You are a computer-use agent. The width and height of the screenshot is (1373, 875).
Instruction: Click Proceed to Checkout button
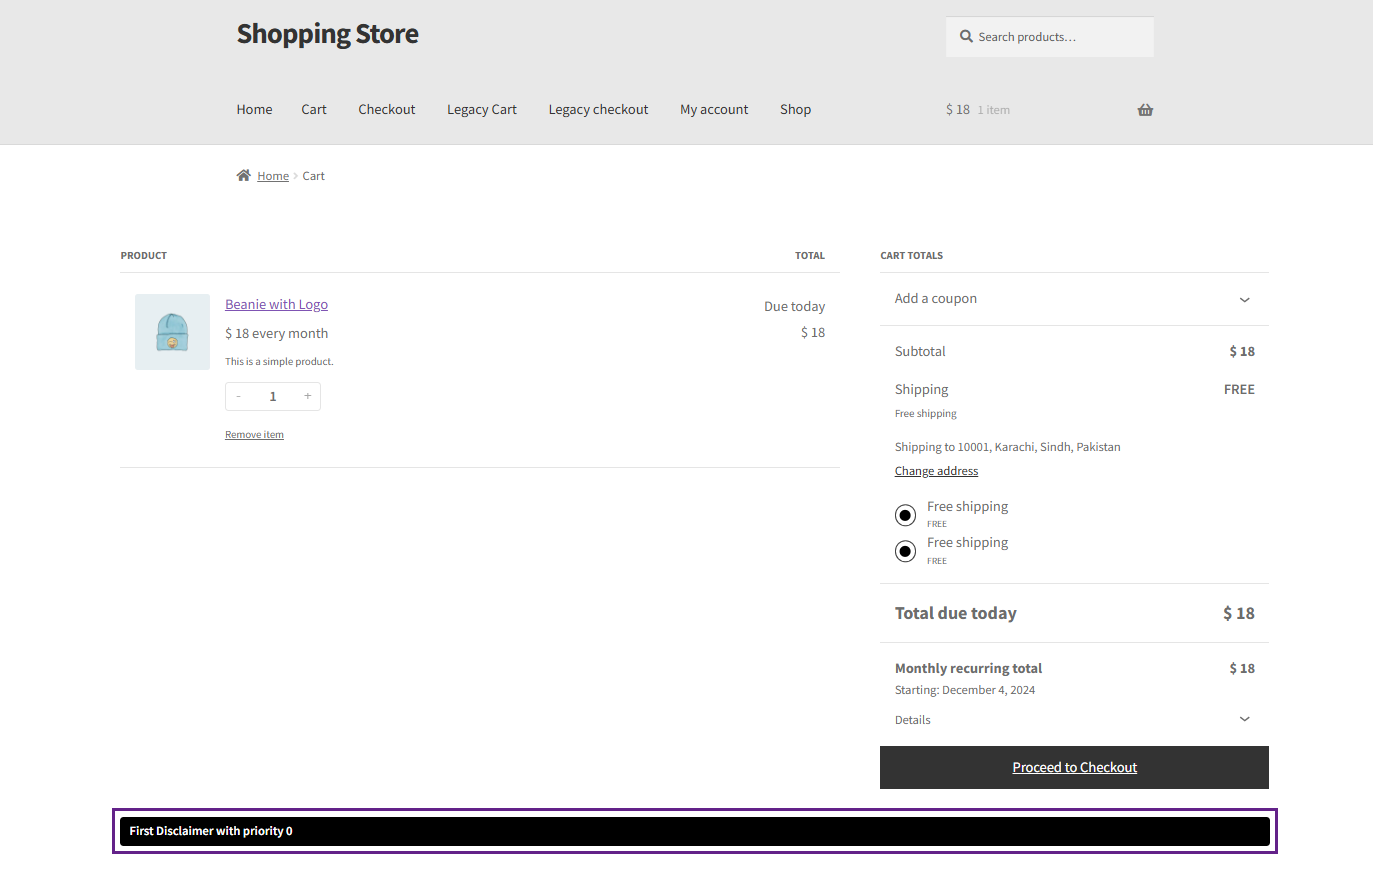(1074, 767)
